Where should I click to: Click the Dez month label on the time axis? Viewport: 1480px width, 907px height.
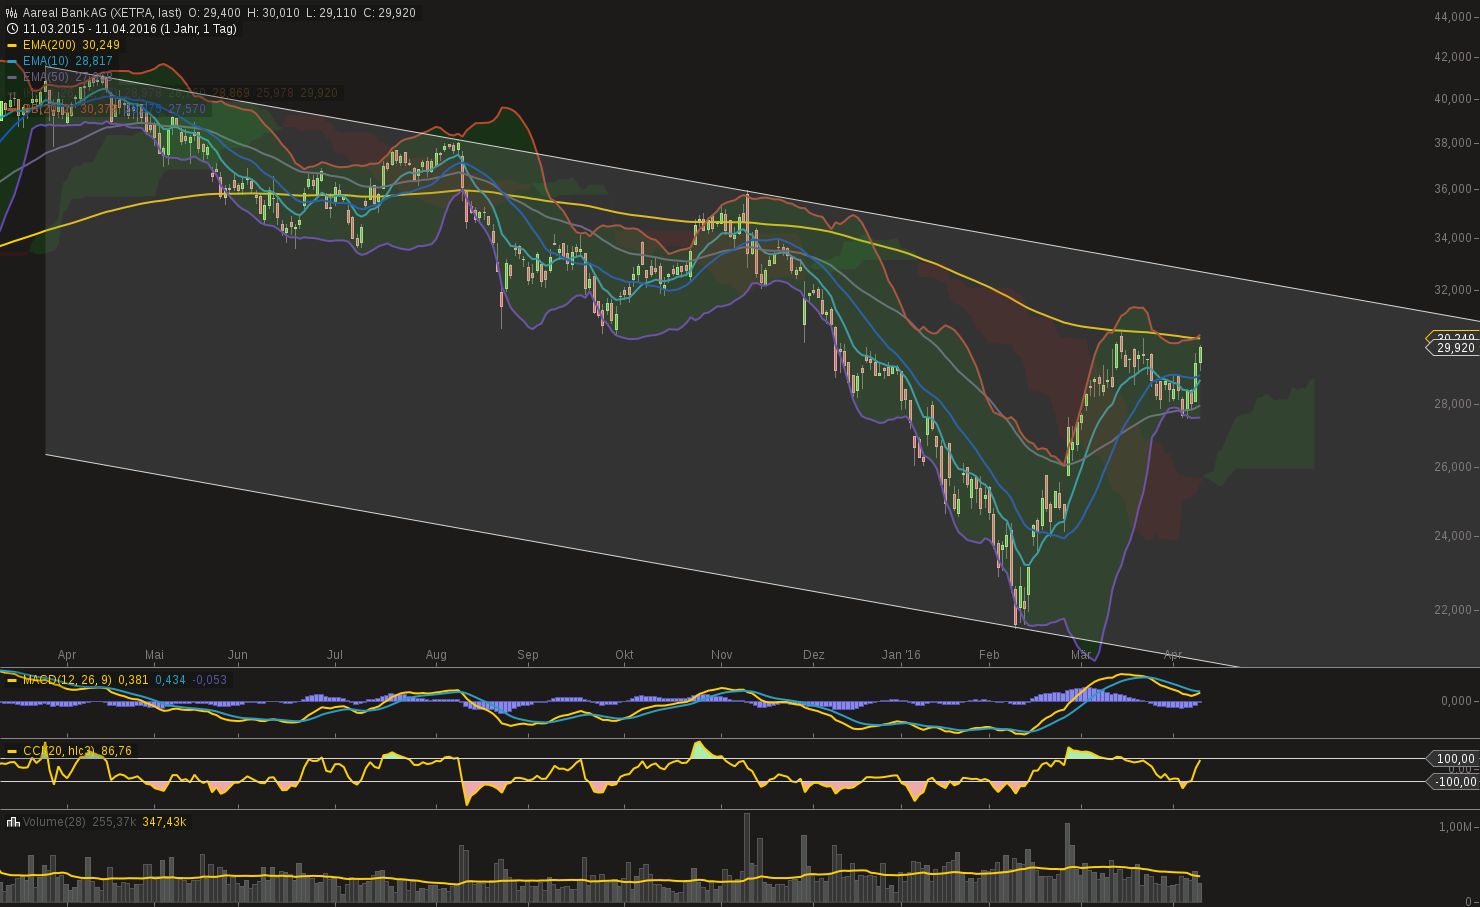814,655
